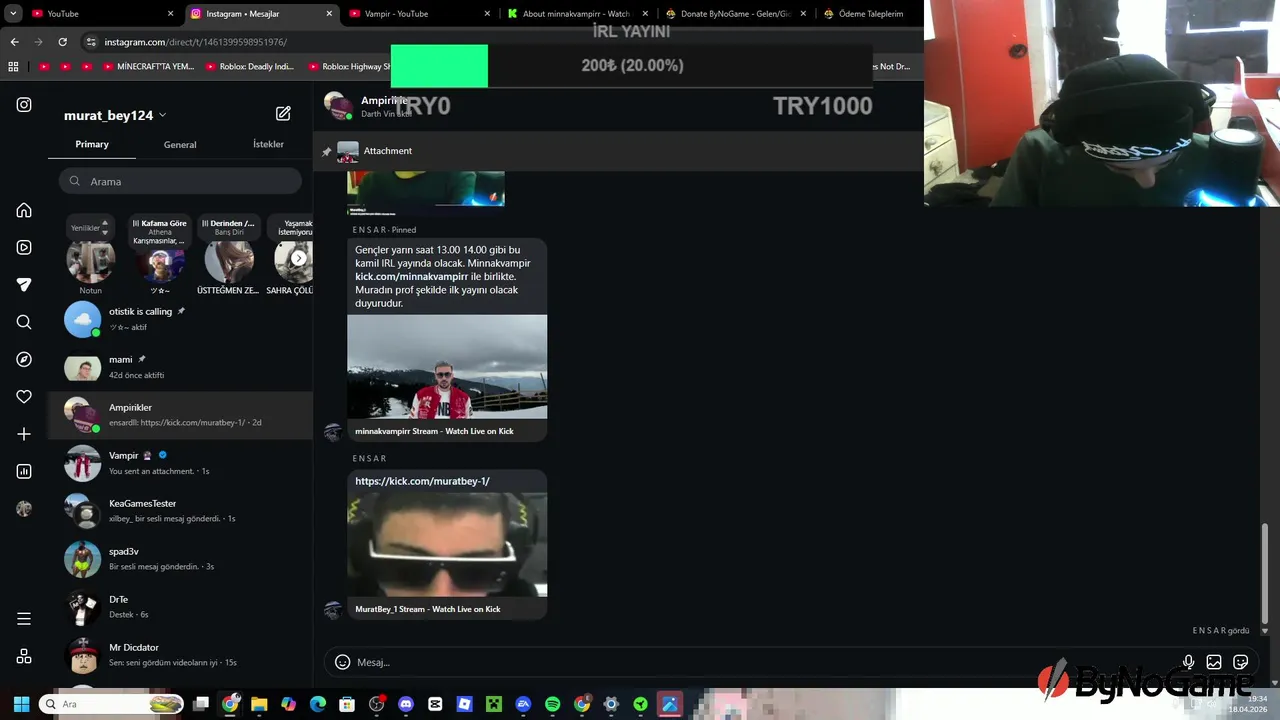Open File Explorer from the taskbar
The width and height of the screenshot is (1280, 720).
[259, 704]
